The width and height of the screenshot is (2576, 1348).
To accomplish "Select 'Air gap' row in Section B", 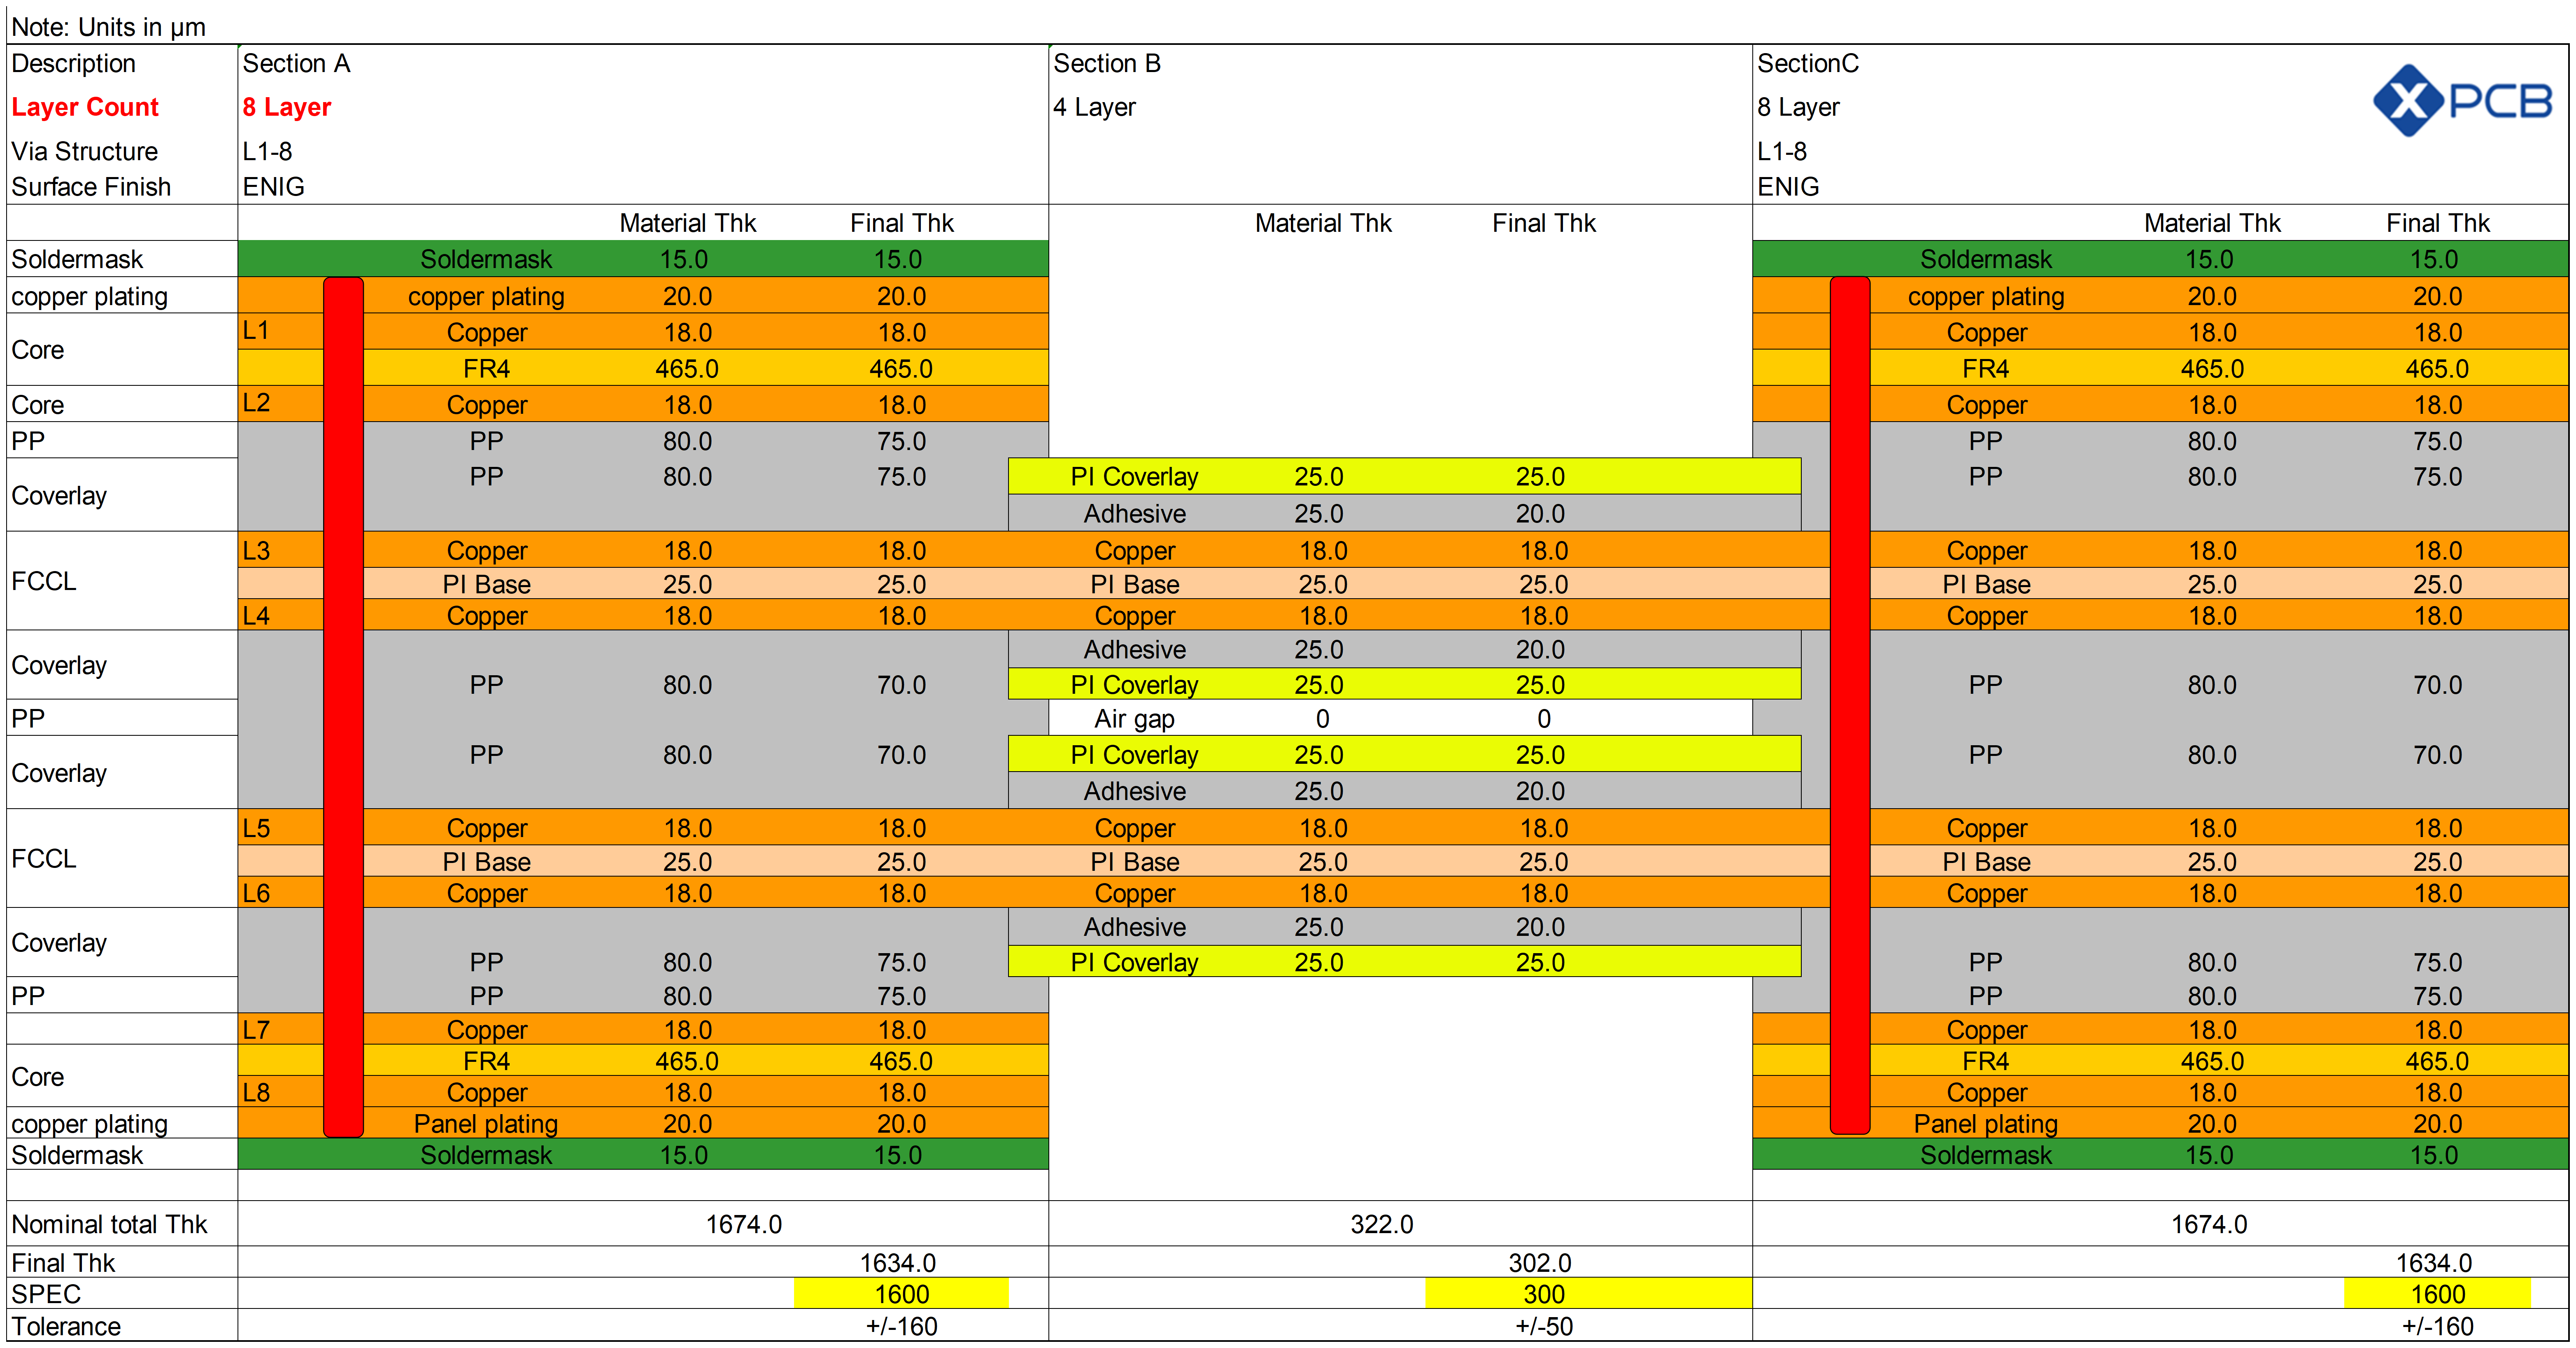I will pyautogui.click(x=1400, y=718).
